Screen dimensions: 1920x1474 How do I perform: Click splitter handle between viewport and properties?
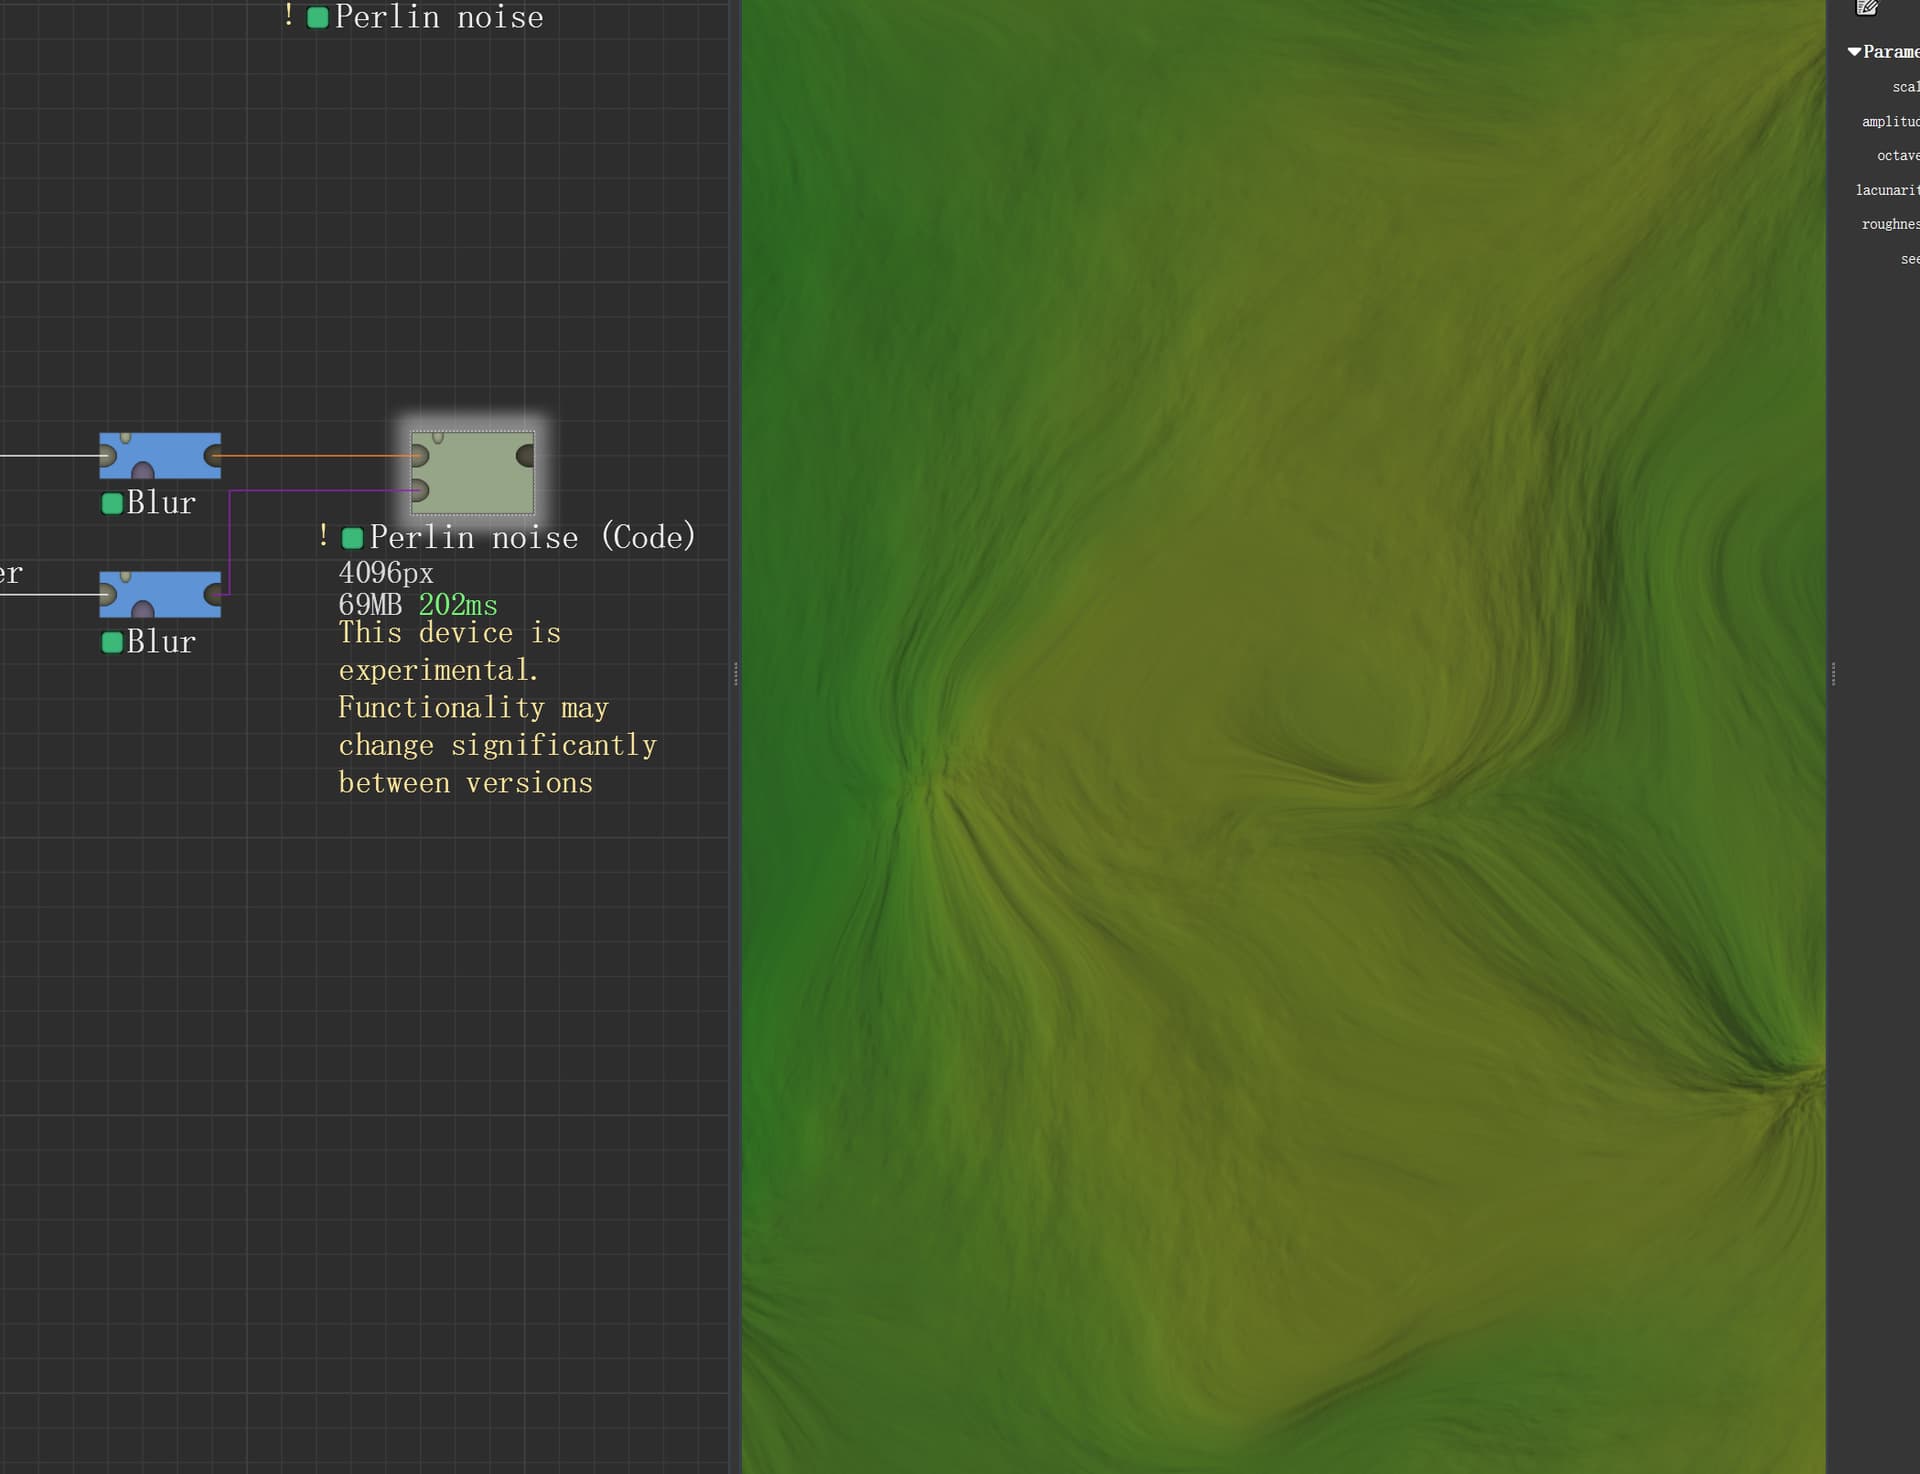tap(1833, 673)
